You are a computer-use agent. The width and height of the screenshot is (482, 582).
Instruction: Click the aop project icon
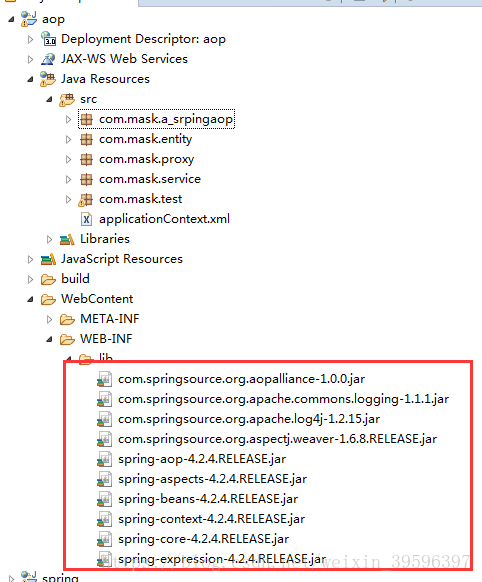coord(29,19)
